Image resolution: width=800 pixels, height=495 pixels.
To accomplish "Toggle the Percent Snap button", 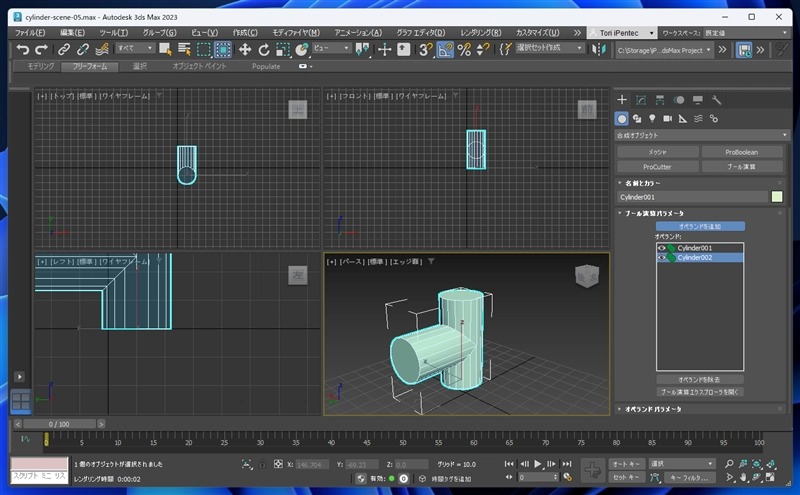I will click(x=464, y=50).
